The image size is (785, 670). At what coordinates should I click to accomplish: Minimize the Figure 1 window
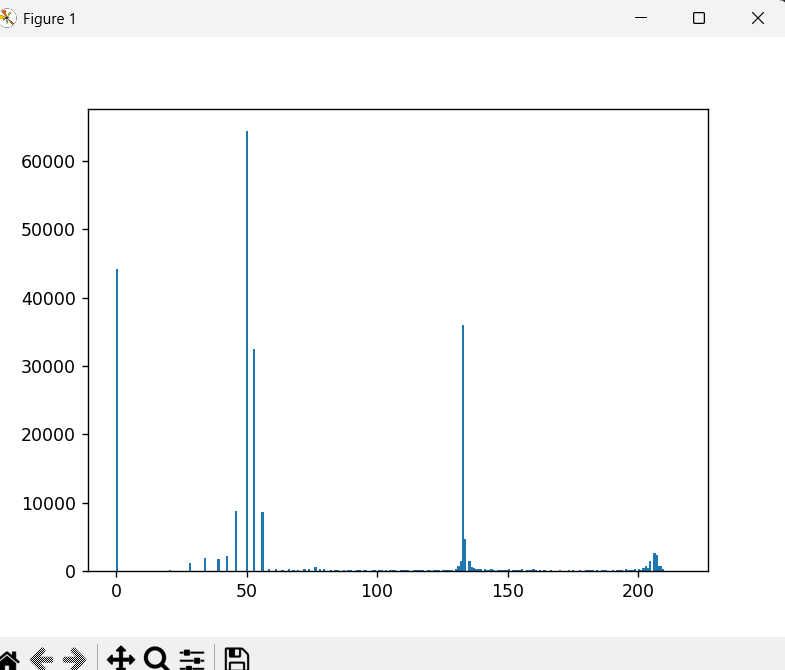[641, 18]
